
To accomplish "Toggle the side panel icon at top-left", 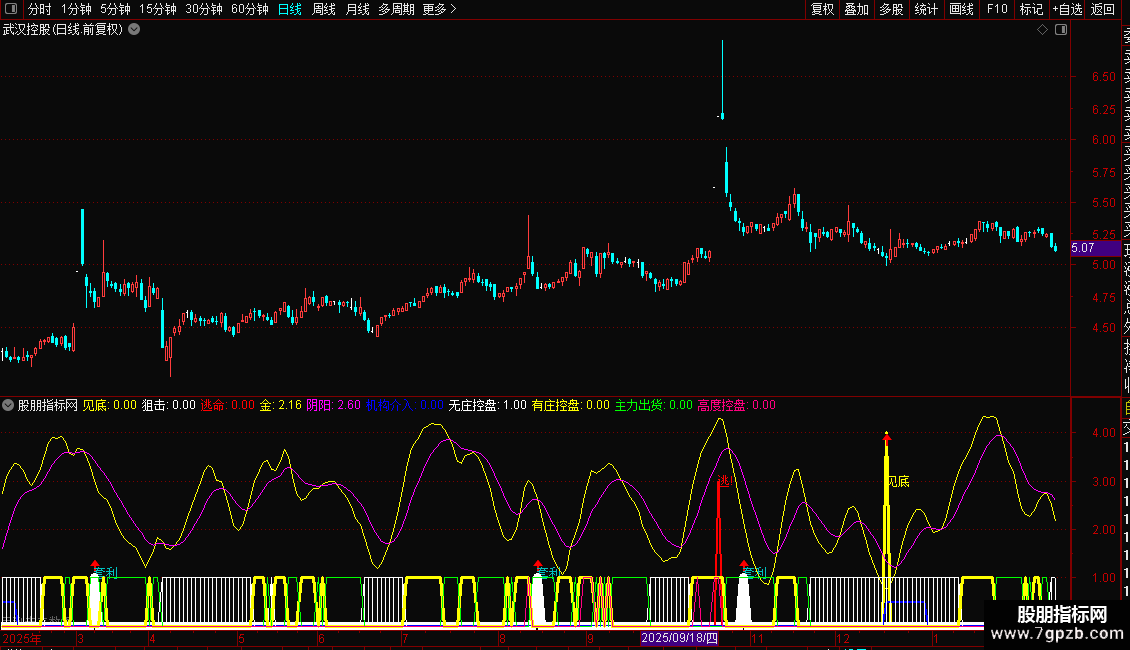I will pos(11,10).
